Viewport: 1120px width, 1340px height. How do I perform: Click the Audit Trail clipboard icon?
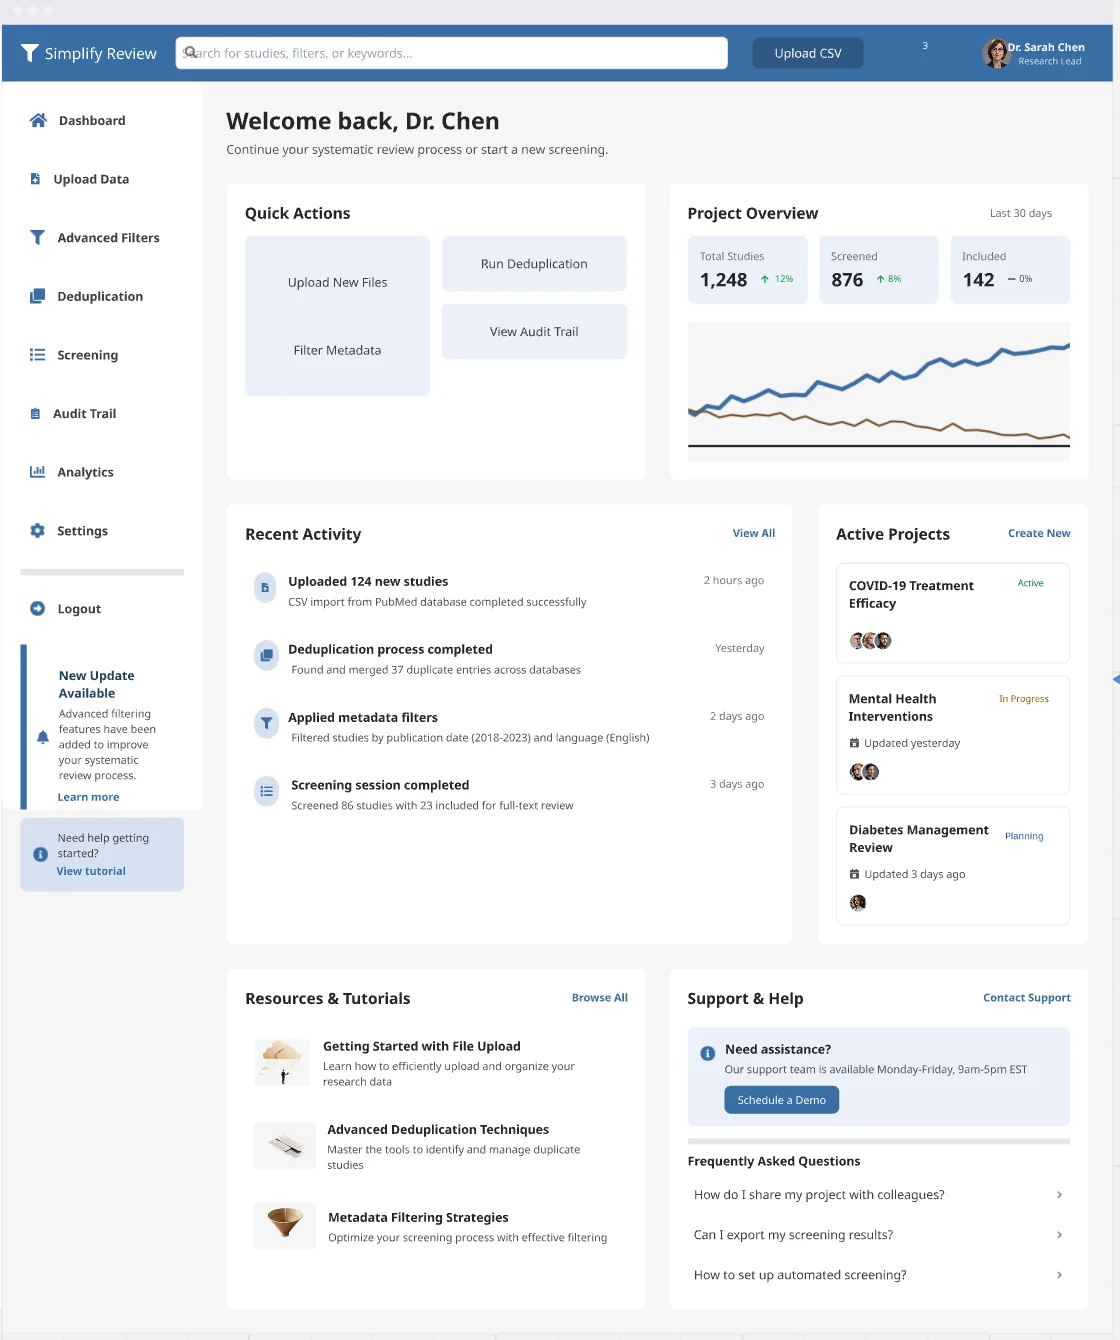click(x=35, y=413)
